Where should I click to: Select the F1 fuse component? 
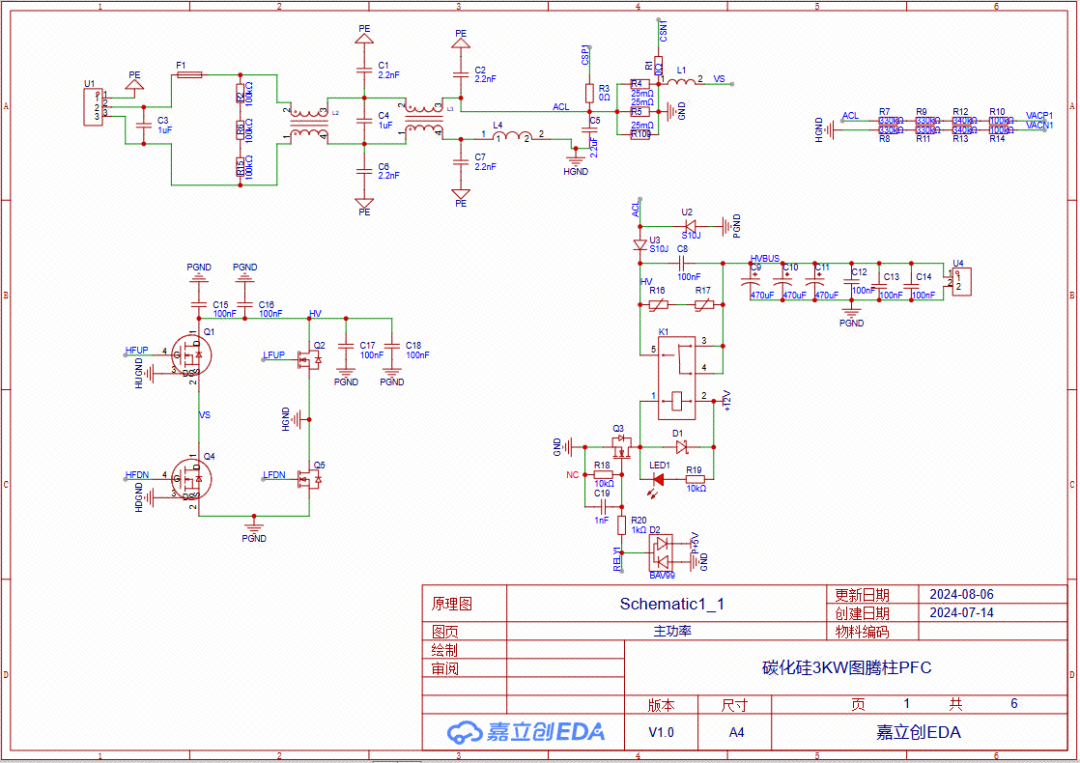click(189, 74)
